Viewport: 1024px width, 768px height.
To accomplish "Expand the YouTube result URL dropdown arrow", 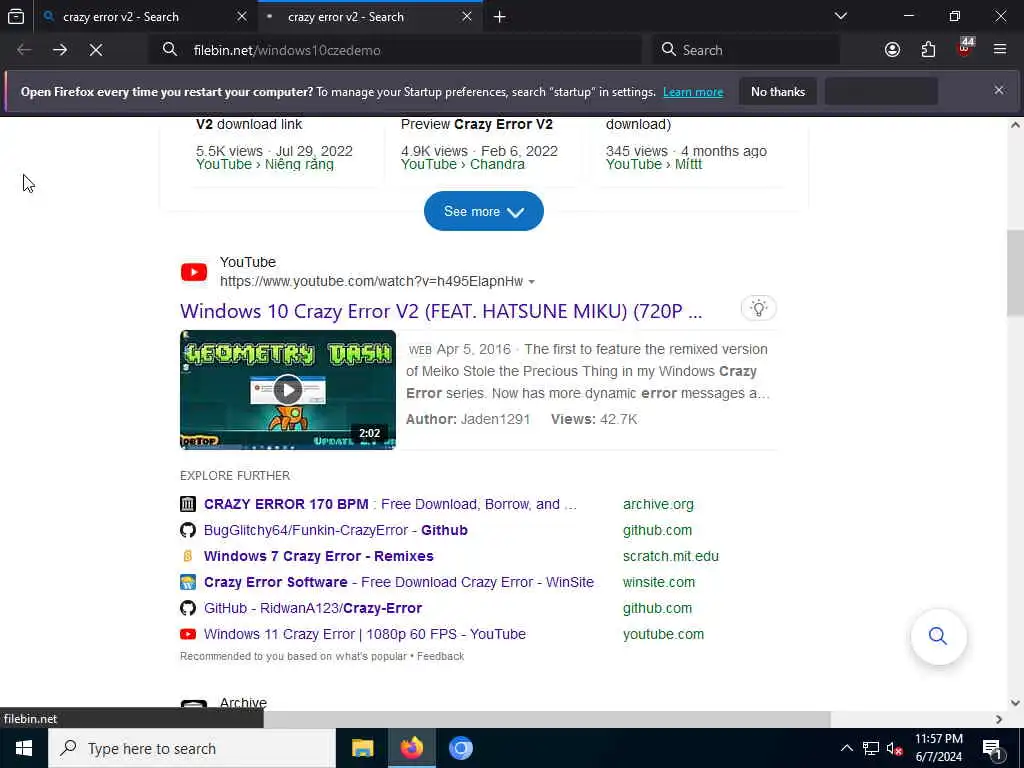I will click(x=532, y=282).
